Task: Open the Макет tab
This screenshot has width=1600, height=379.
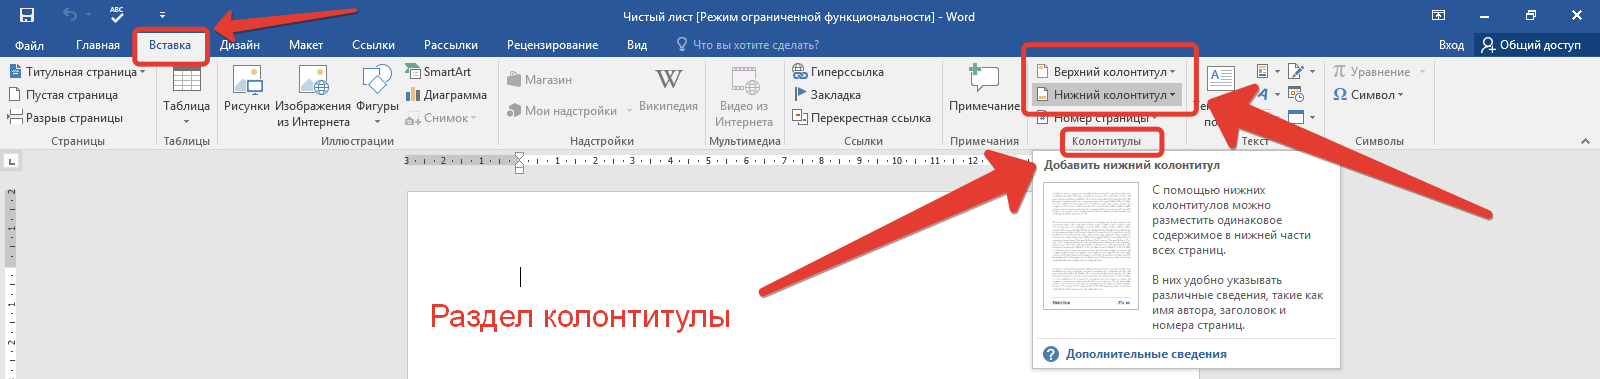Action: click(306, 45)
